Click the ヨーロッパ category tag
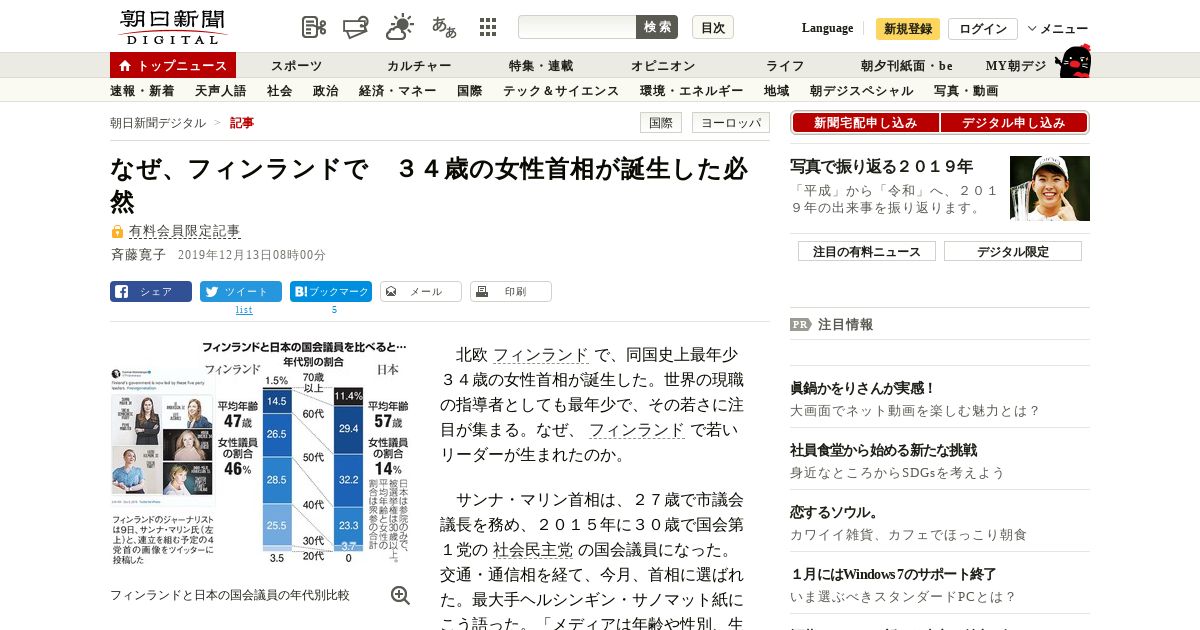Image resolution: width=1200 pixels, height=630 pixels. pos(730,123)
